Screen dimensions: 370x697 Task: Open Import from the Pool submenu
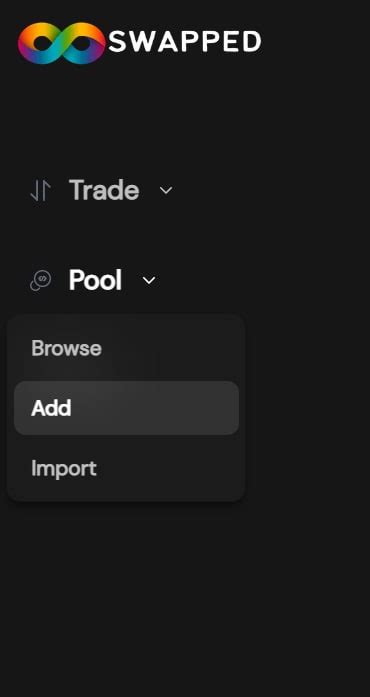click(127, 469)
